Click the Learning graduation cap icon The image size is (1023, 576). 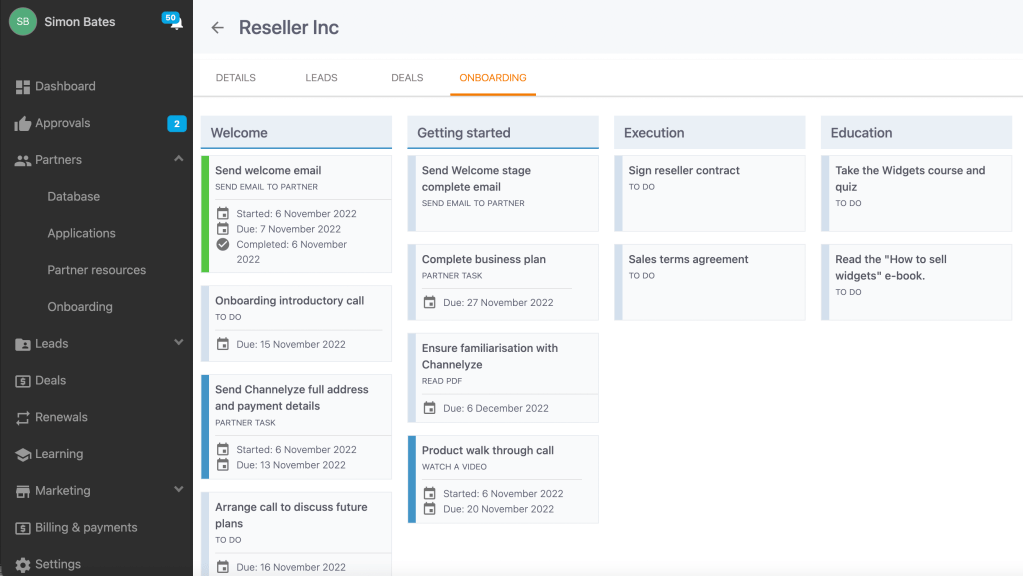pos(23,455)
